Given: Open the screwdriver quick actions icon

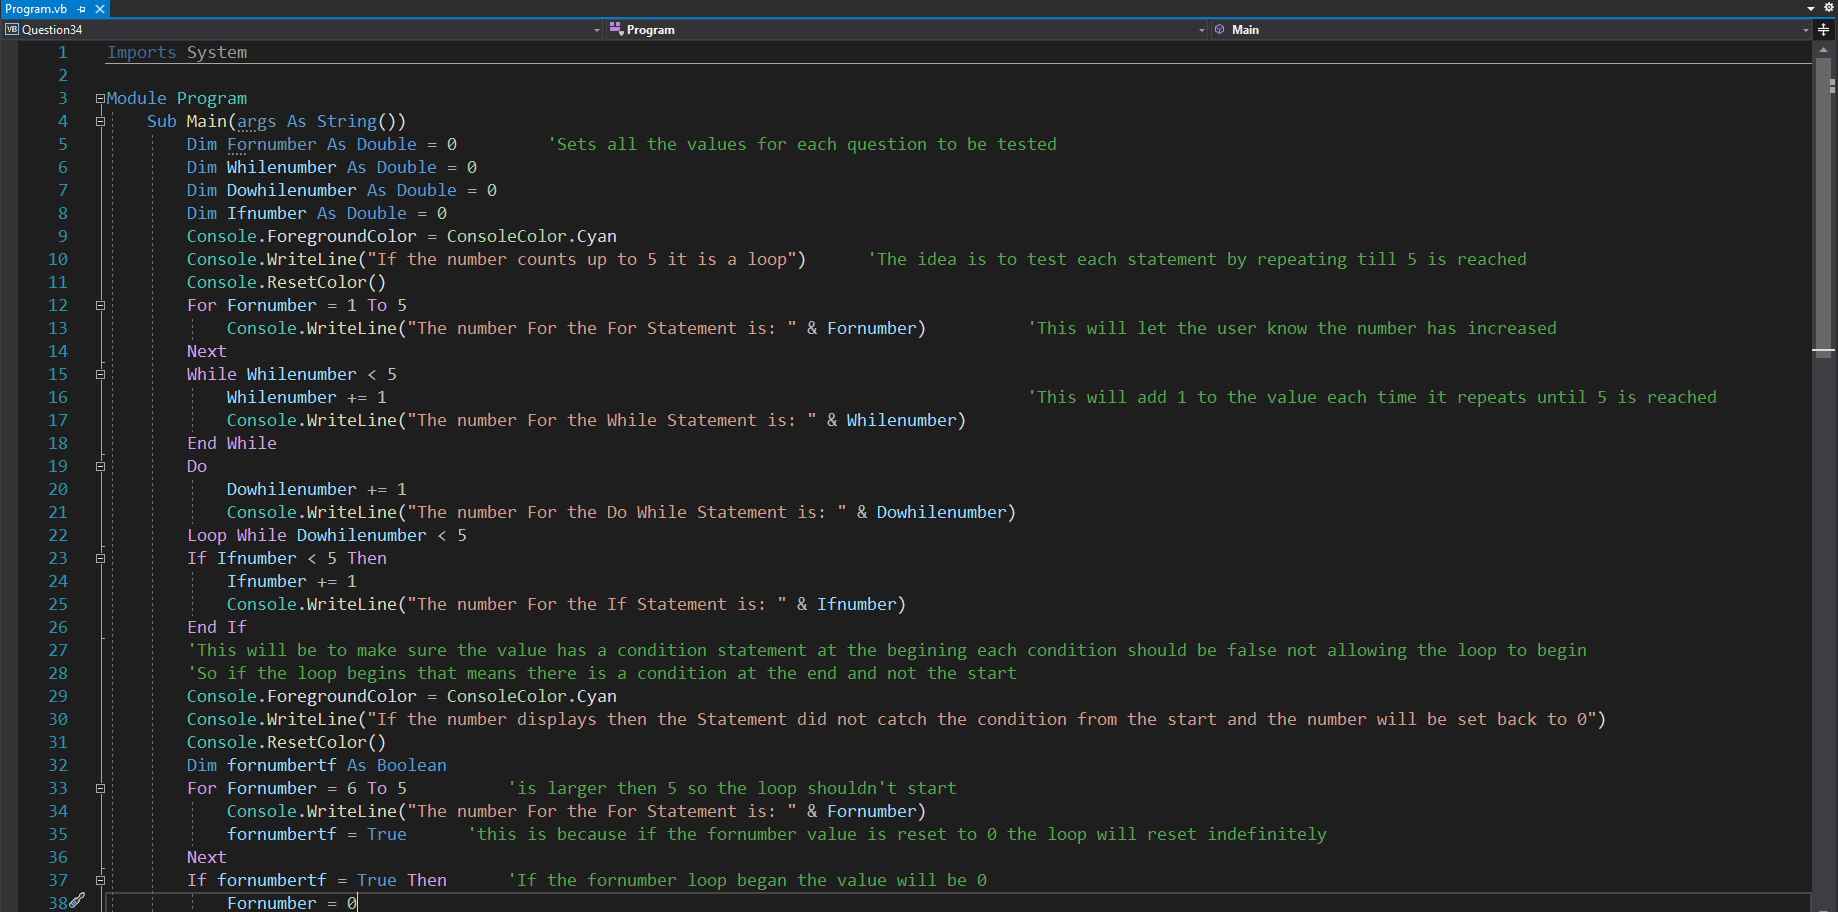Looking at the screenshot, I should tap(77, 901).
